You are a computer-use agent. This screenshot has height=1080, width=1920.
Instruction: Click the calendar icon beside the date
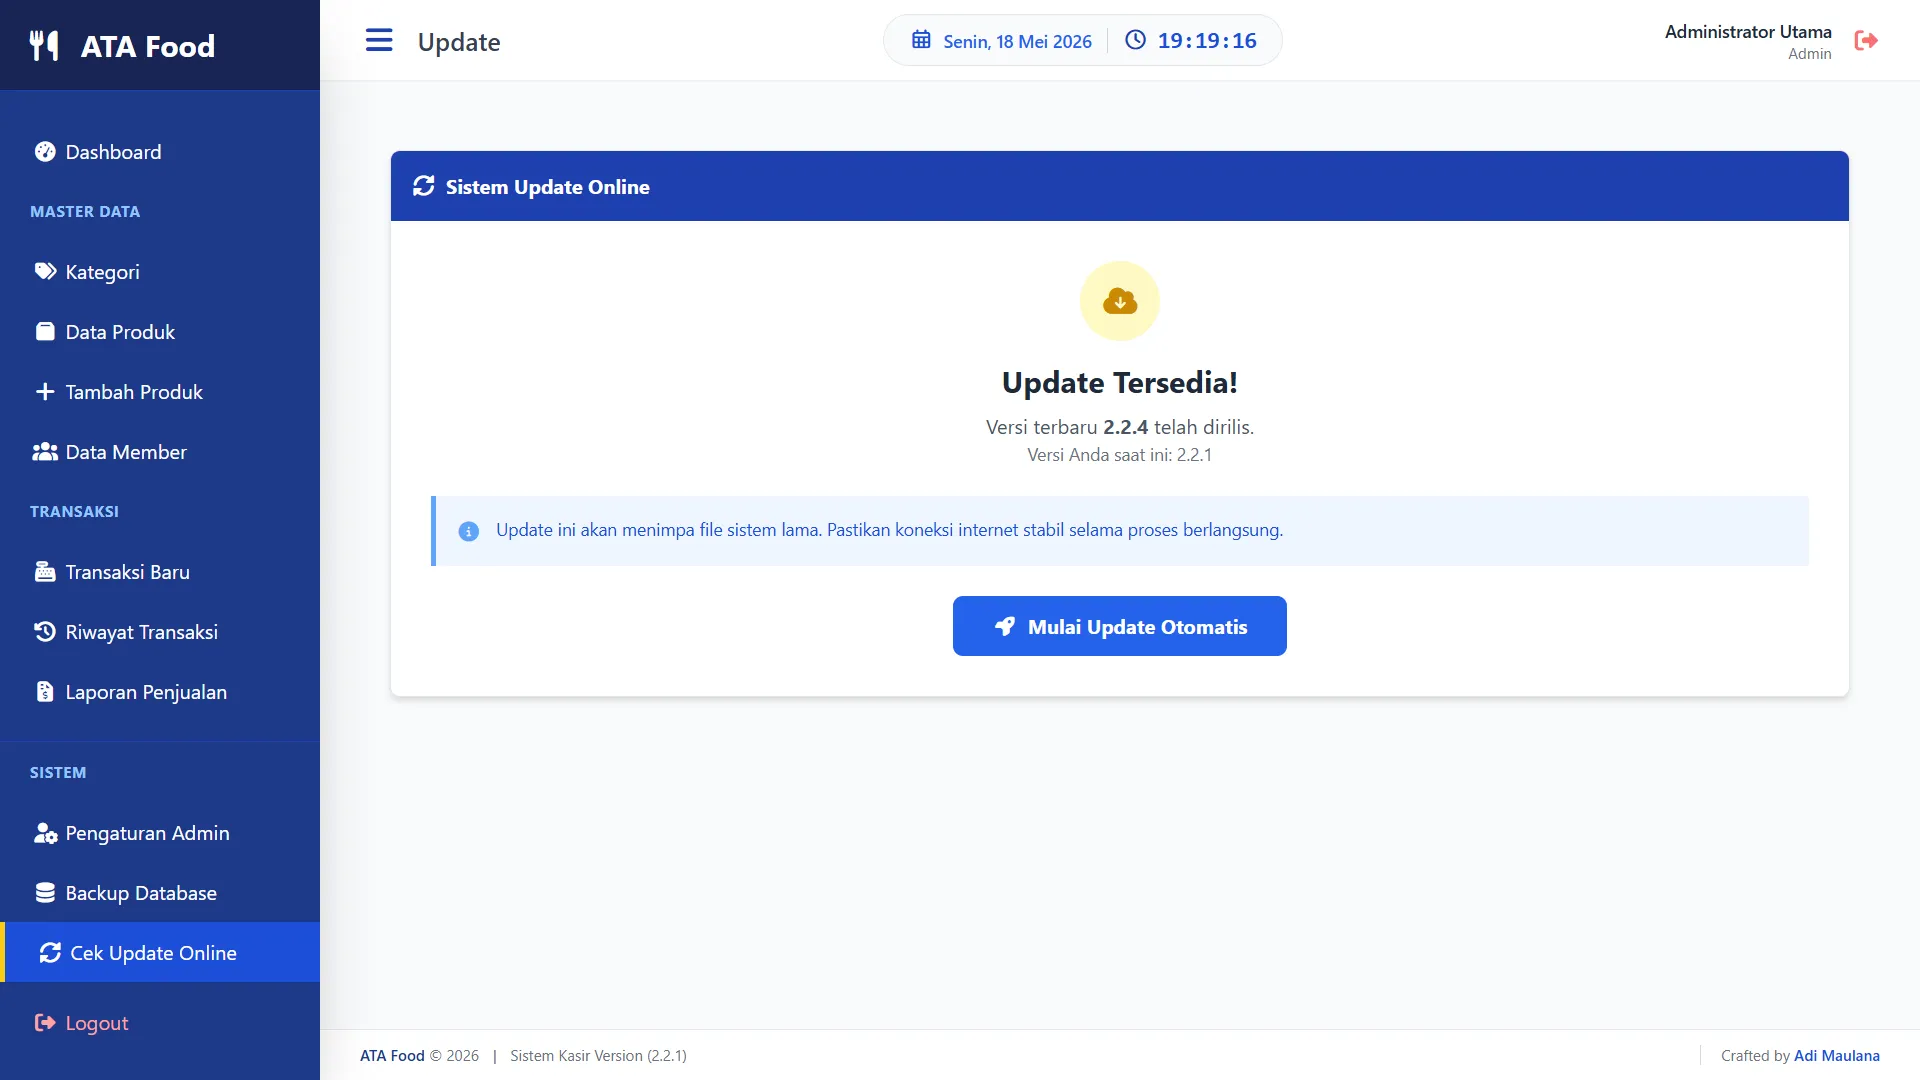(x=921, y=40)
